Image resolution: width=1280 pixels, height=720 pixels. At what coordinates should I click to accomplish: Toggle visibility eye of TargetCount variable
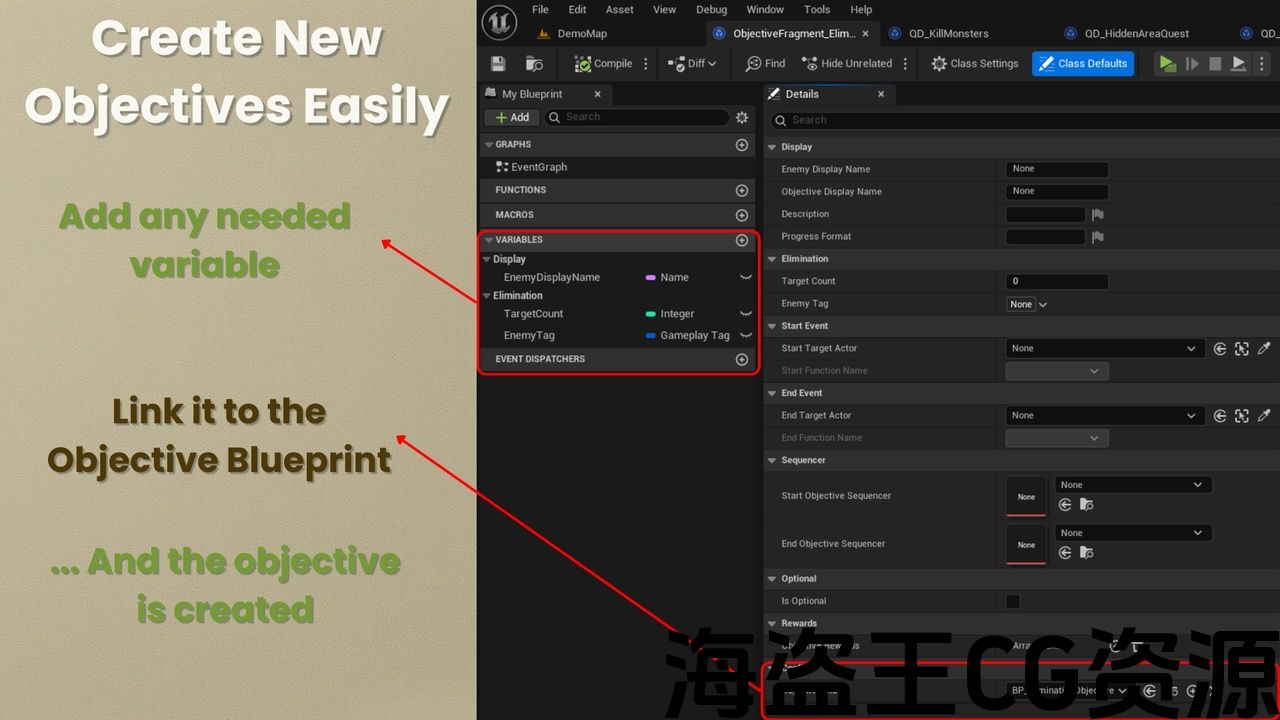pos(745,314)
